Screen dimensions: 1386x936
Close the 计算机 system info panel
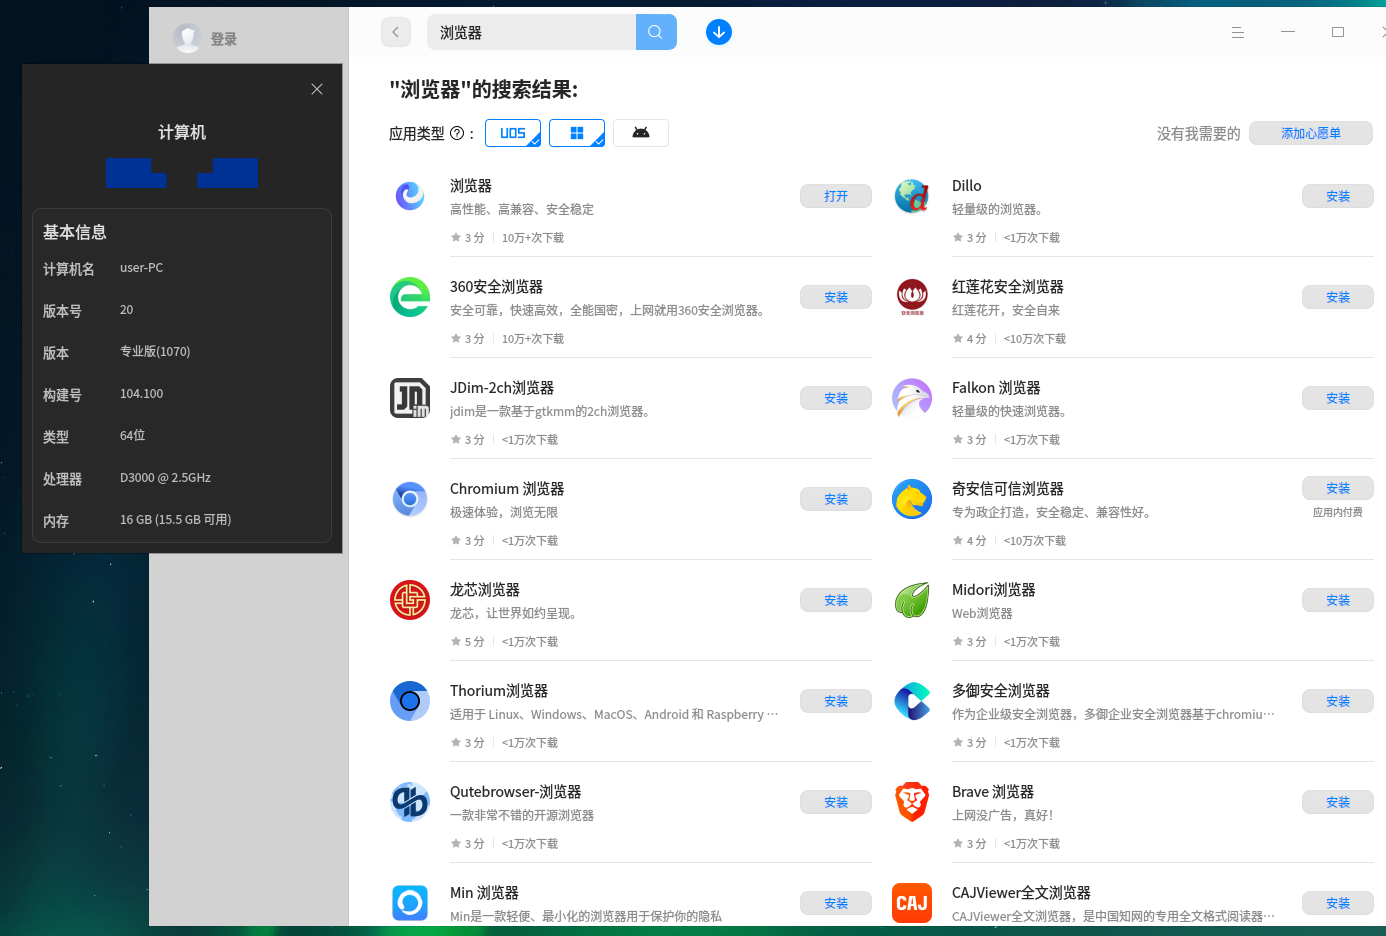point(317,89)
